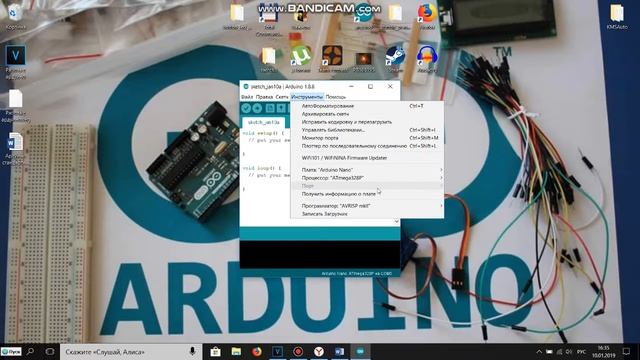Click the microphone icon in Alice search box
The height and width of the screenshot is (360, 640).
[192, 351]
